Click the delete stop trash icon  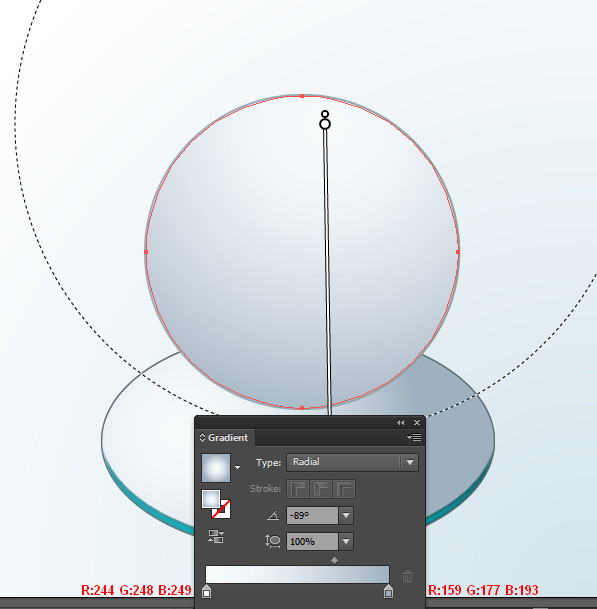pos(407,576)
